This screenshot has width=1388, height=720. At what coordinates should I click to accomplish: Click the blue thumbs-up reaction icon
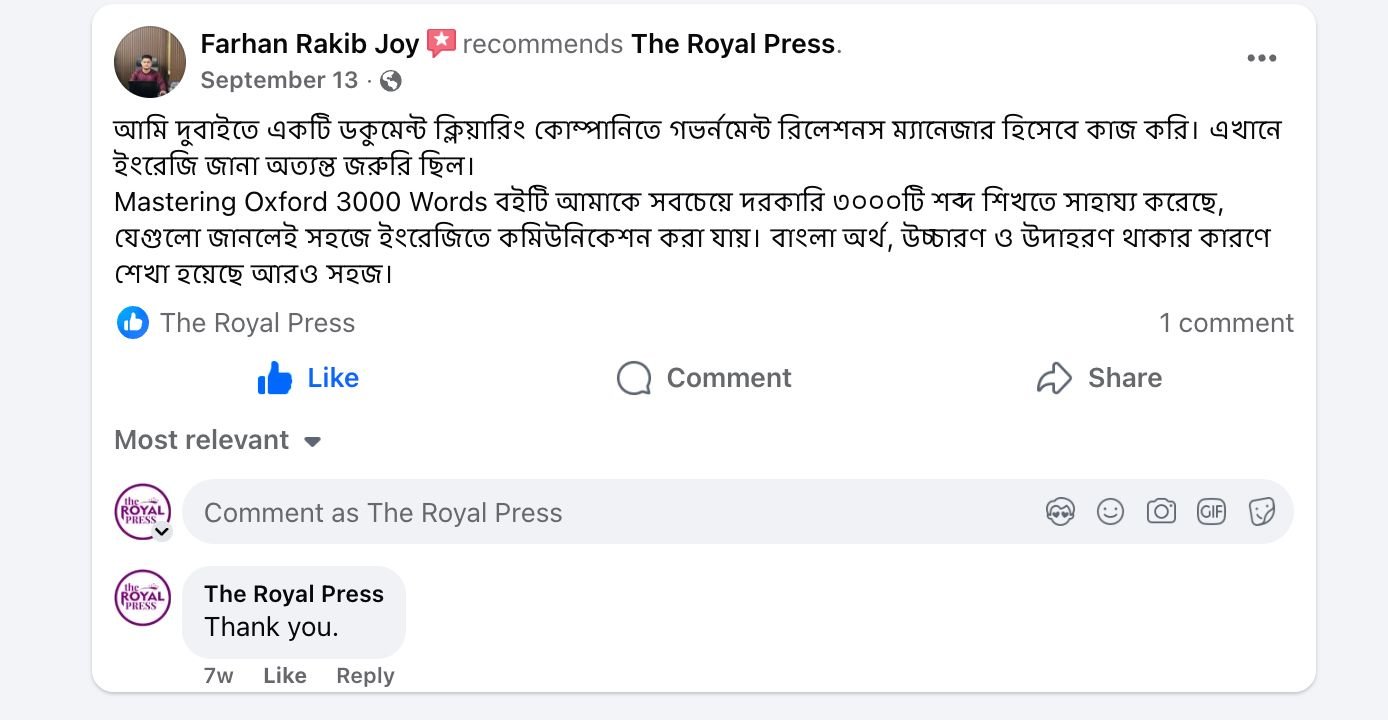tap(132, 323)
